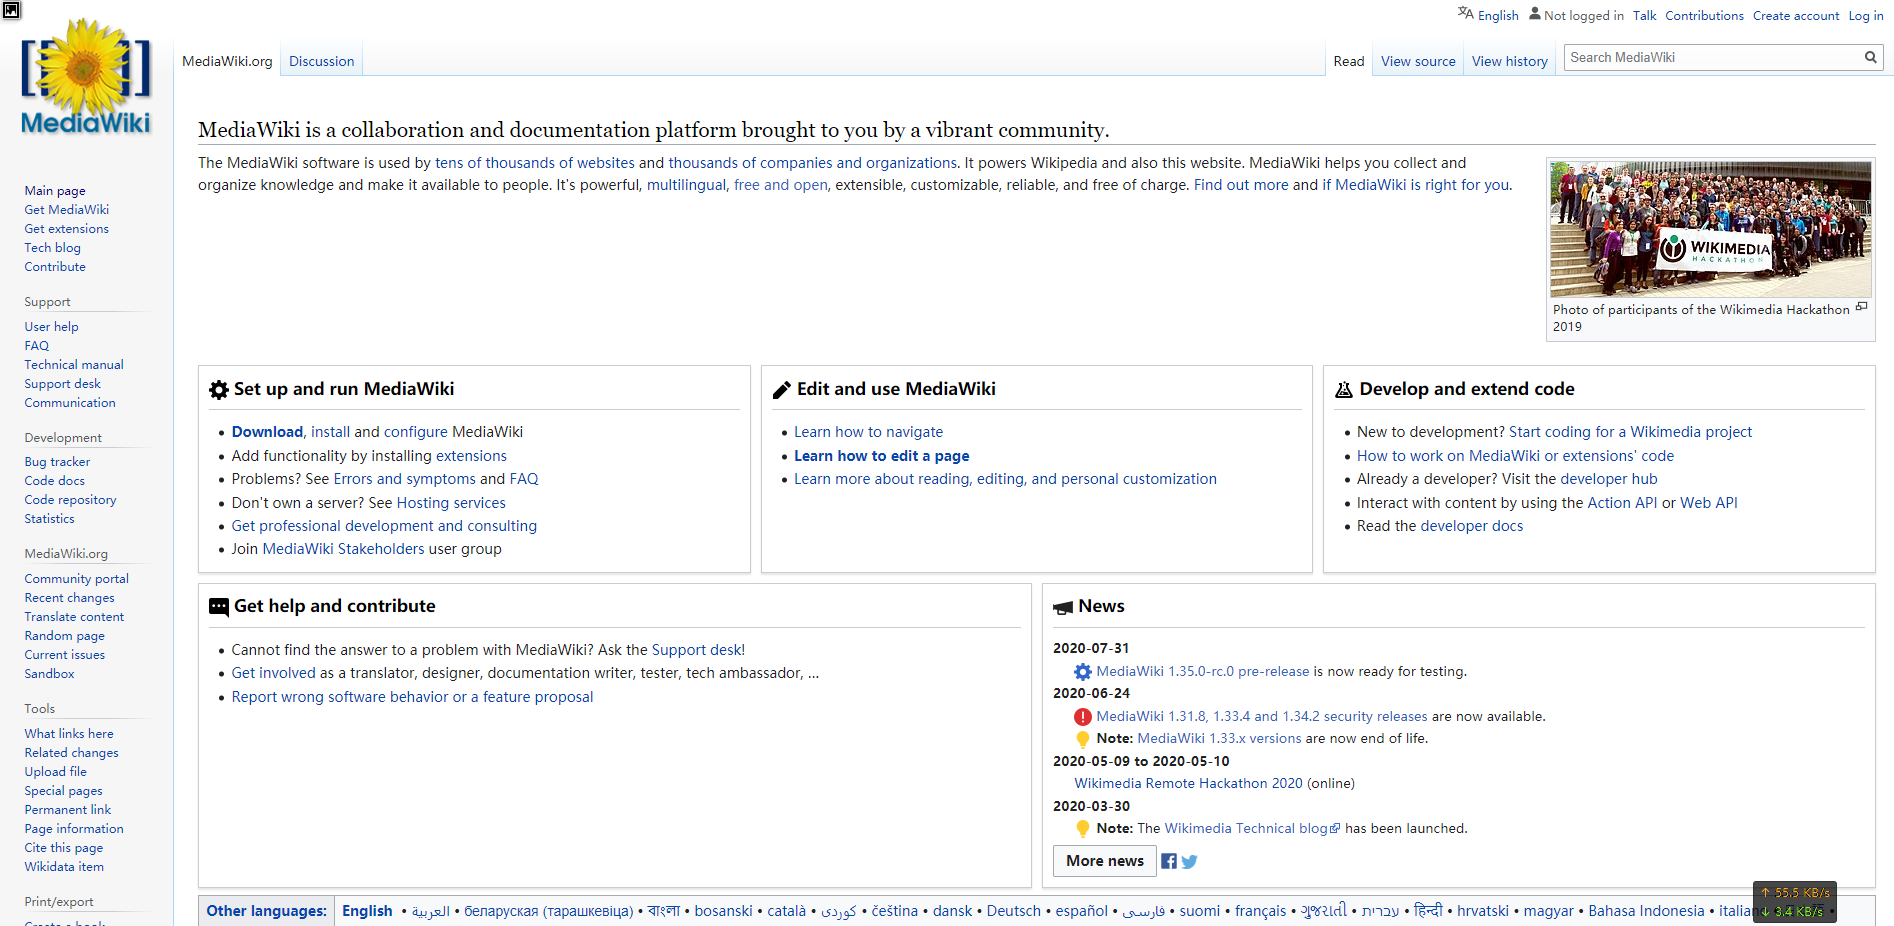The width and height of the screenshot is (1894, 926).
Task: Click the lightbulb icon beside Technical blog note
Action: (1083, 829)
